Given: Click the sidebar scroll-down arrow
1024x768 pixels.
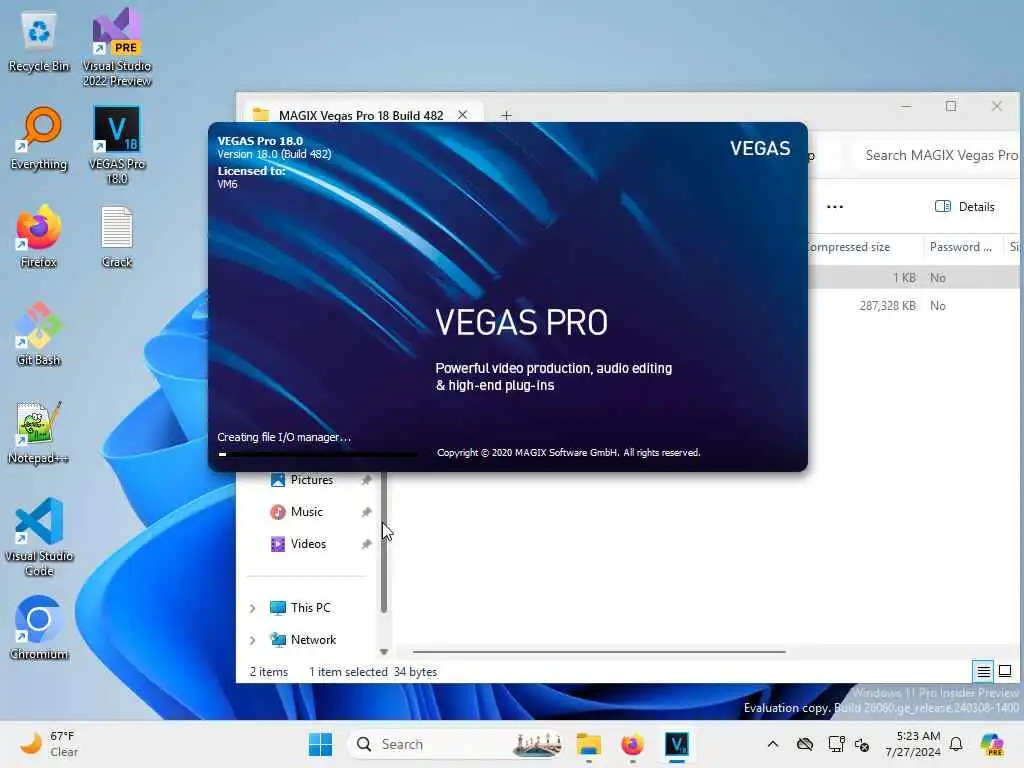Looking at the screenshot, I should 384,652.
